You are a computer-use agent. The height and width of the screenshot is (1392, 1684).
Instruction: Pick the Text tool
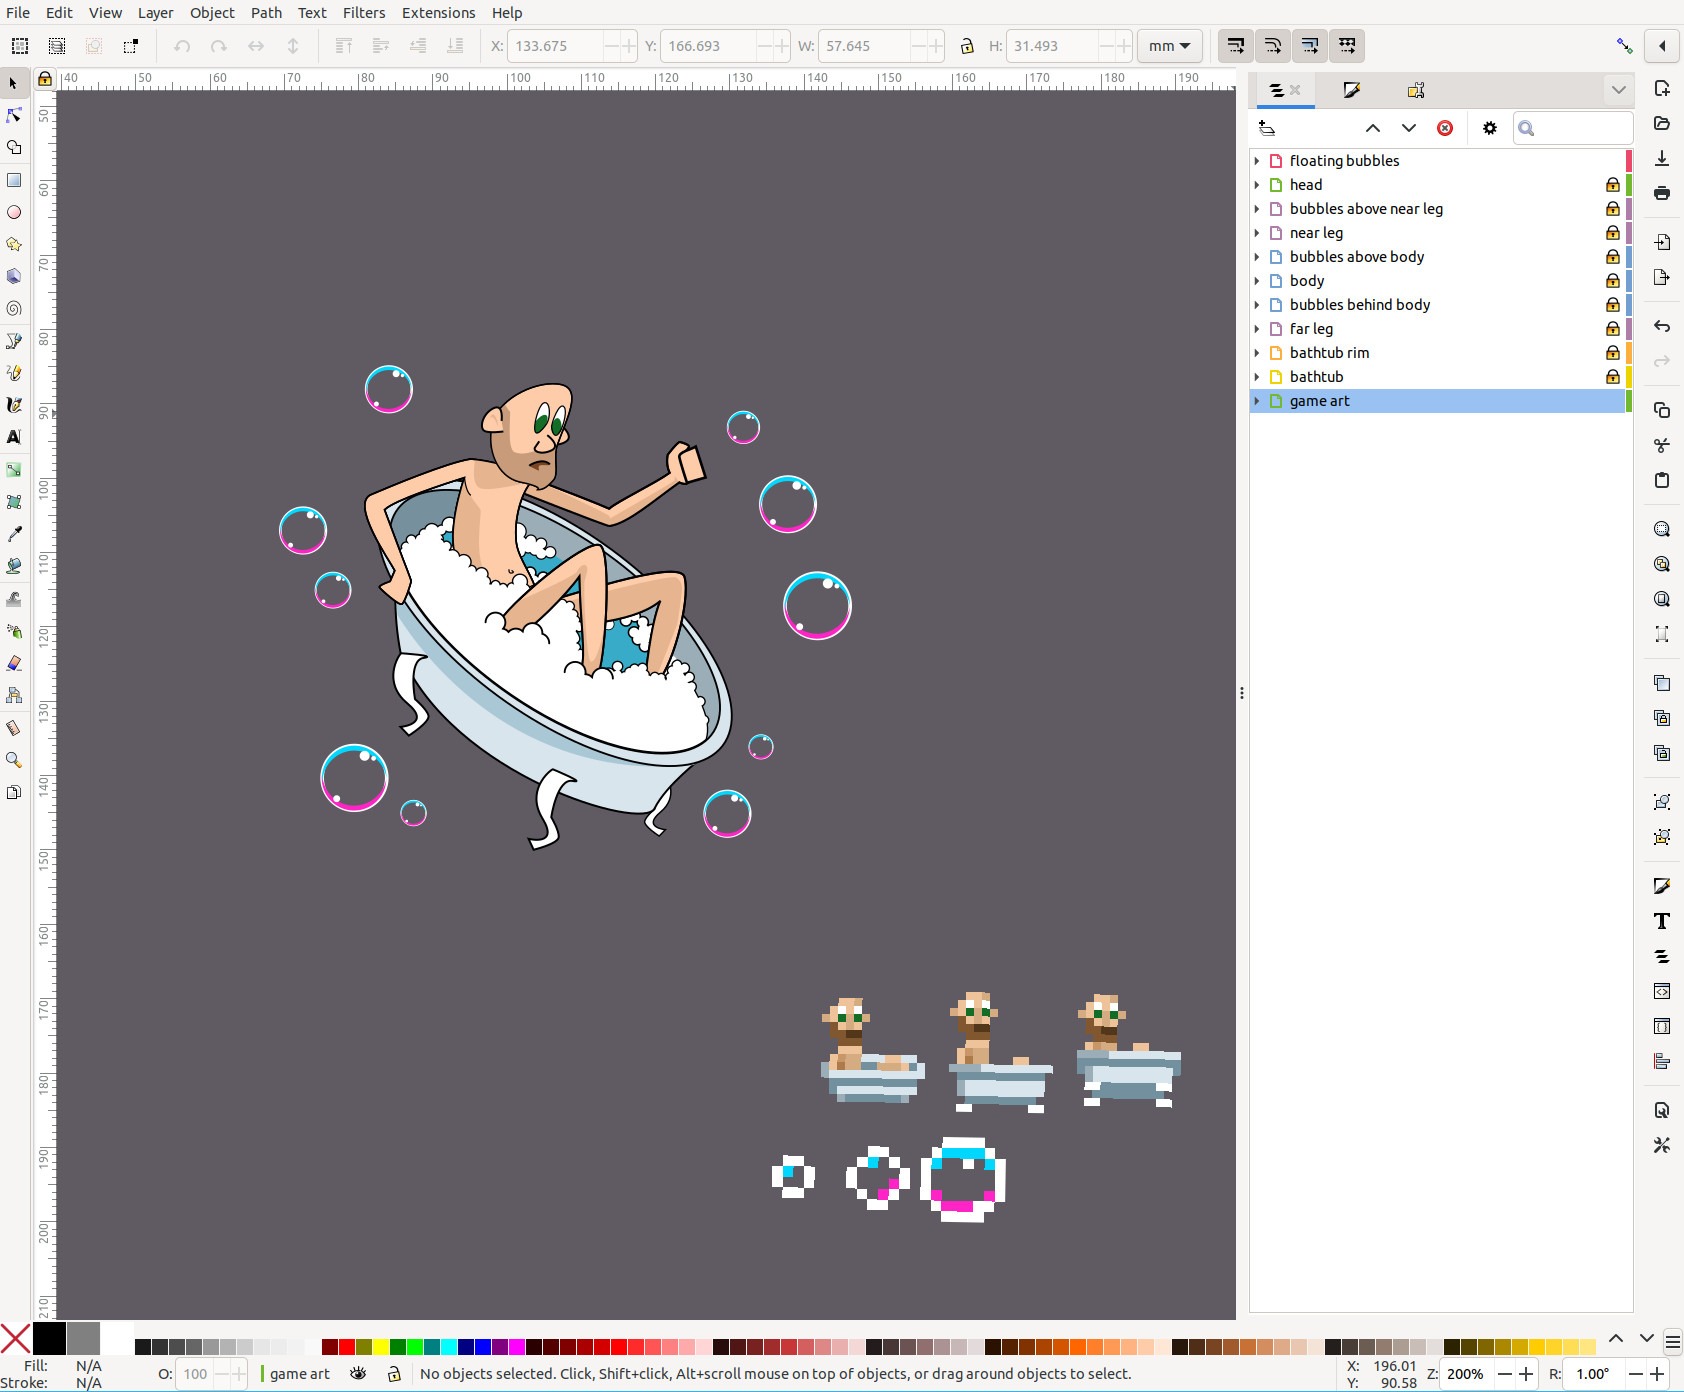click(14, 437)
